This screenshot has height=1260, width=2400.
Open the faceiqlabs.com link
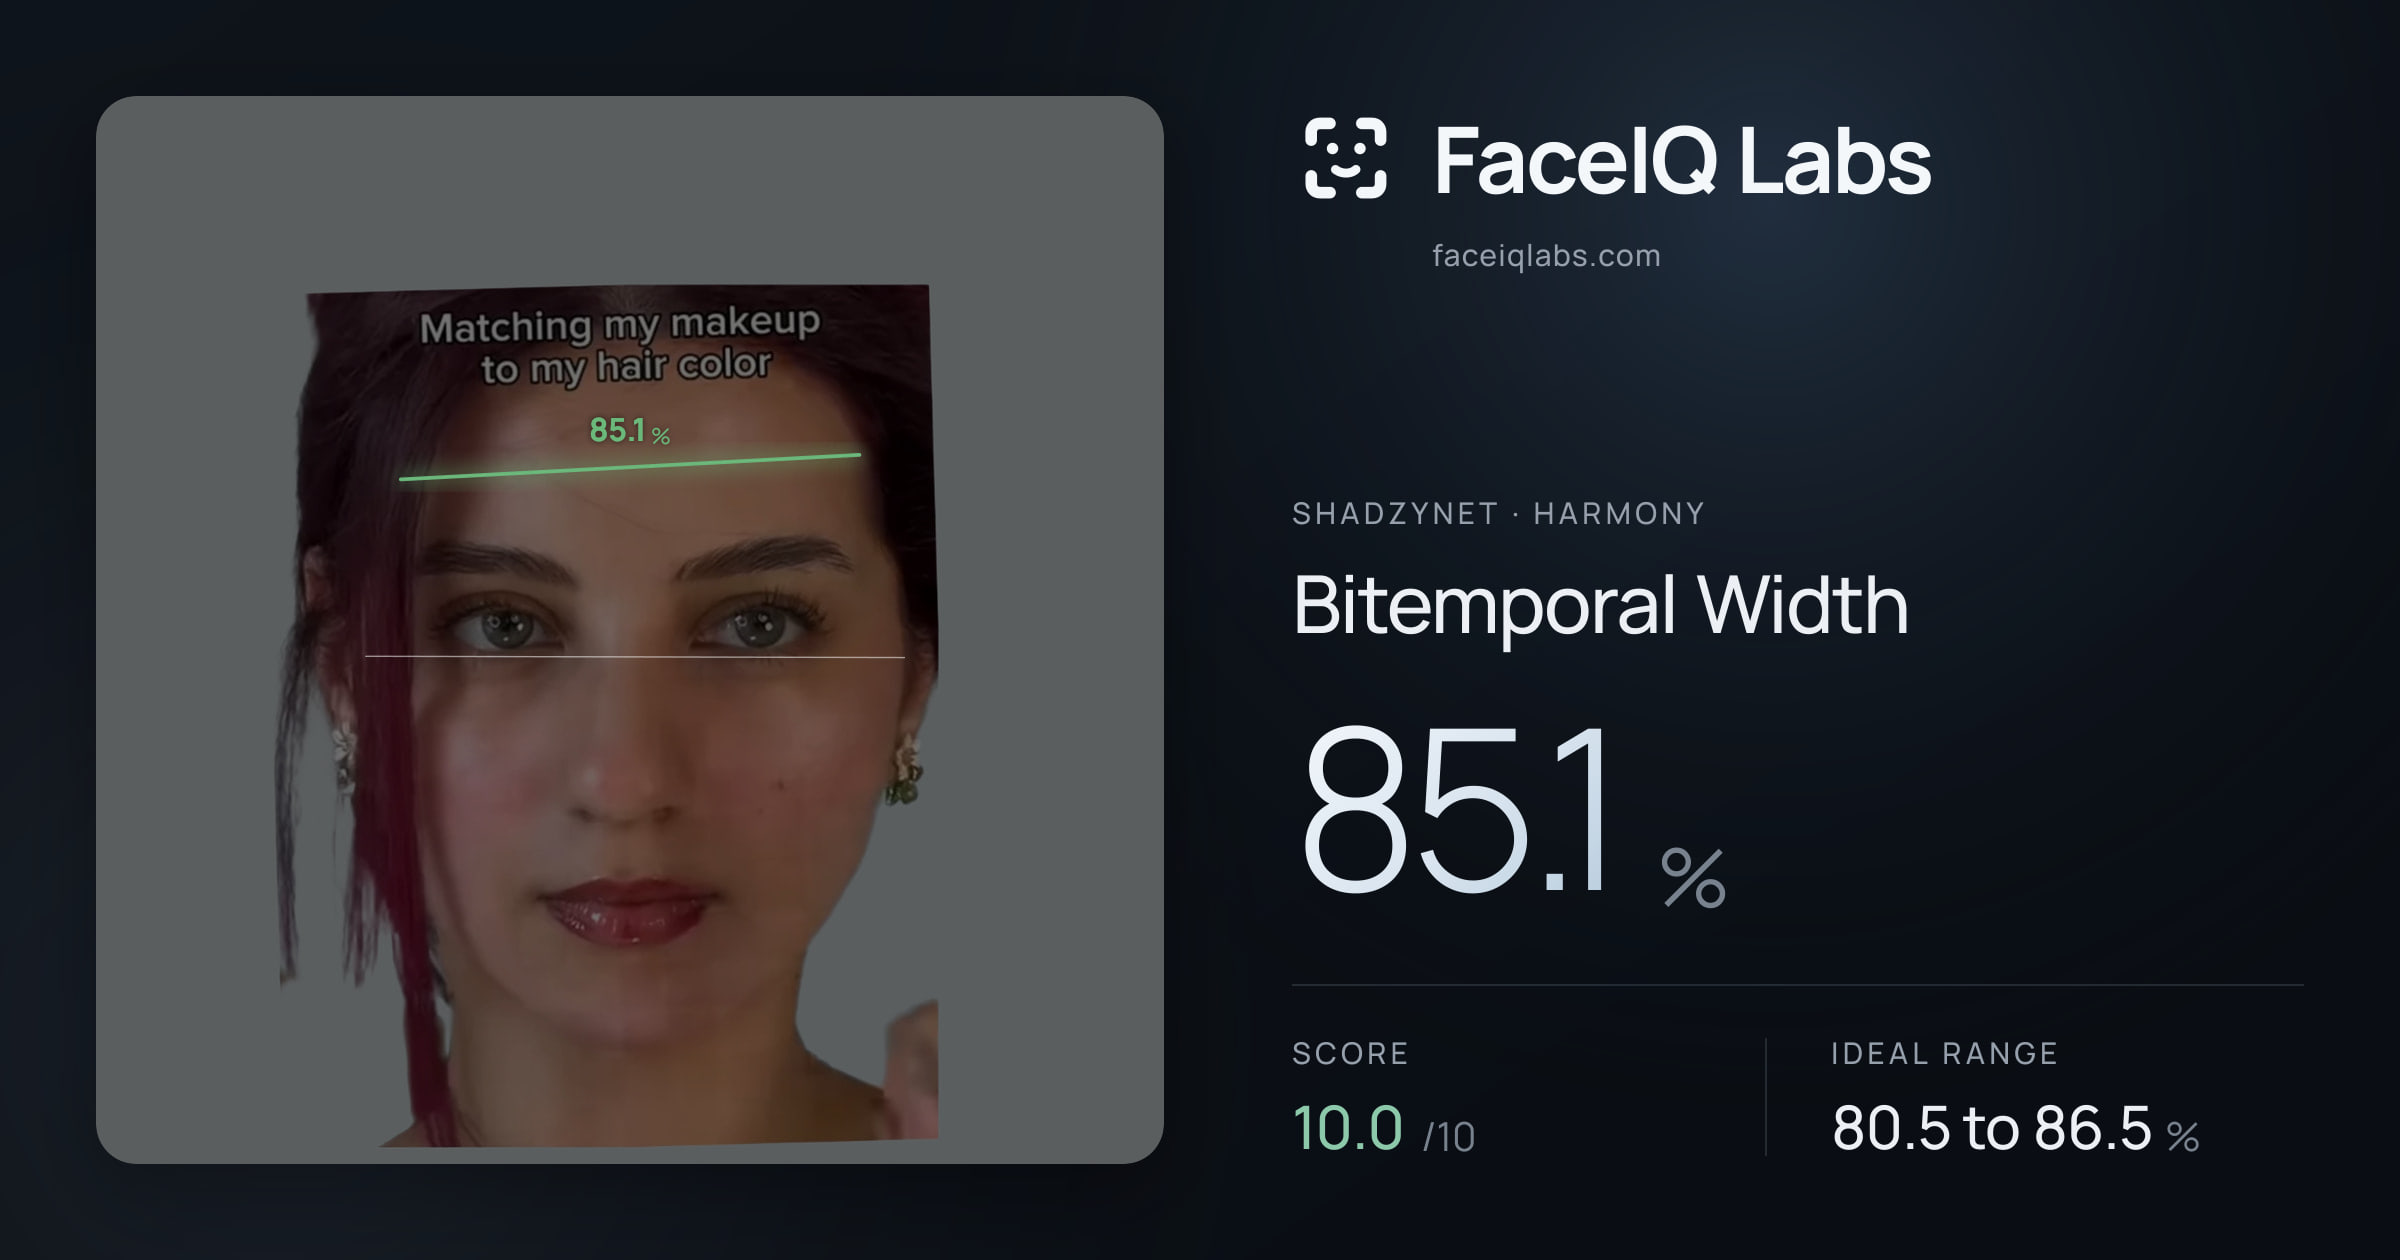tap(1546, 256)
